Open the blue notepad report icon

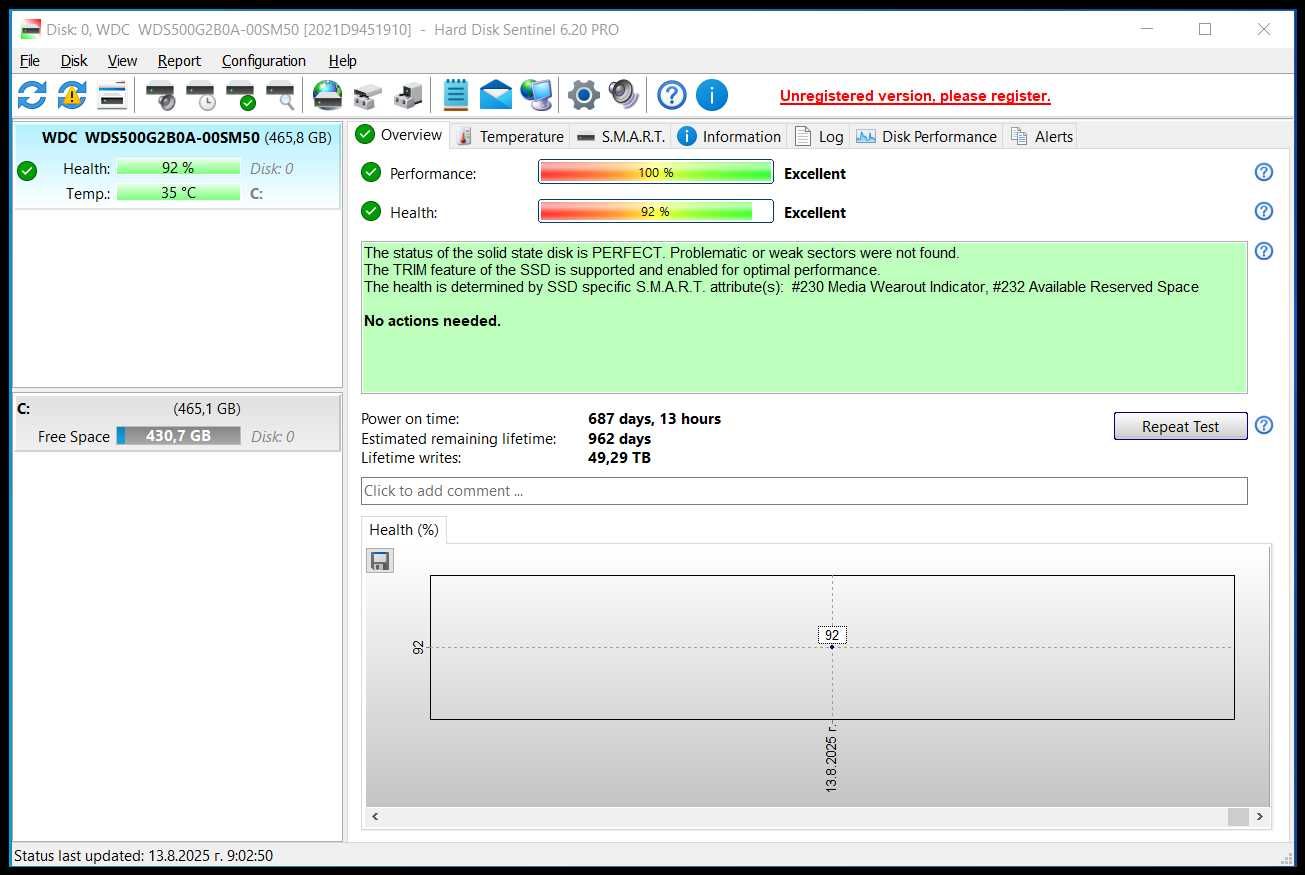455,95
